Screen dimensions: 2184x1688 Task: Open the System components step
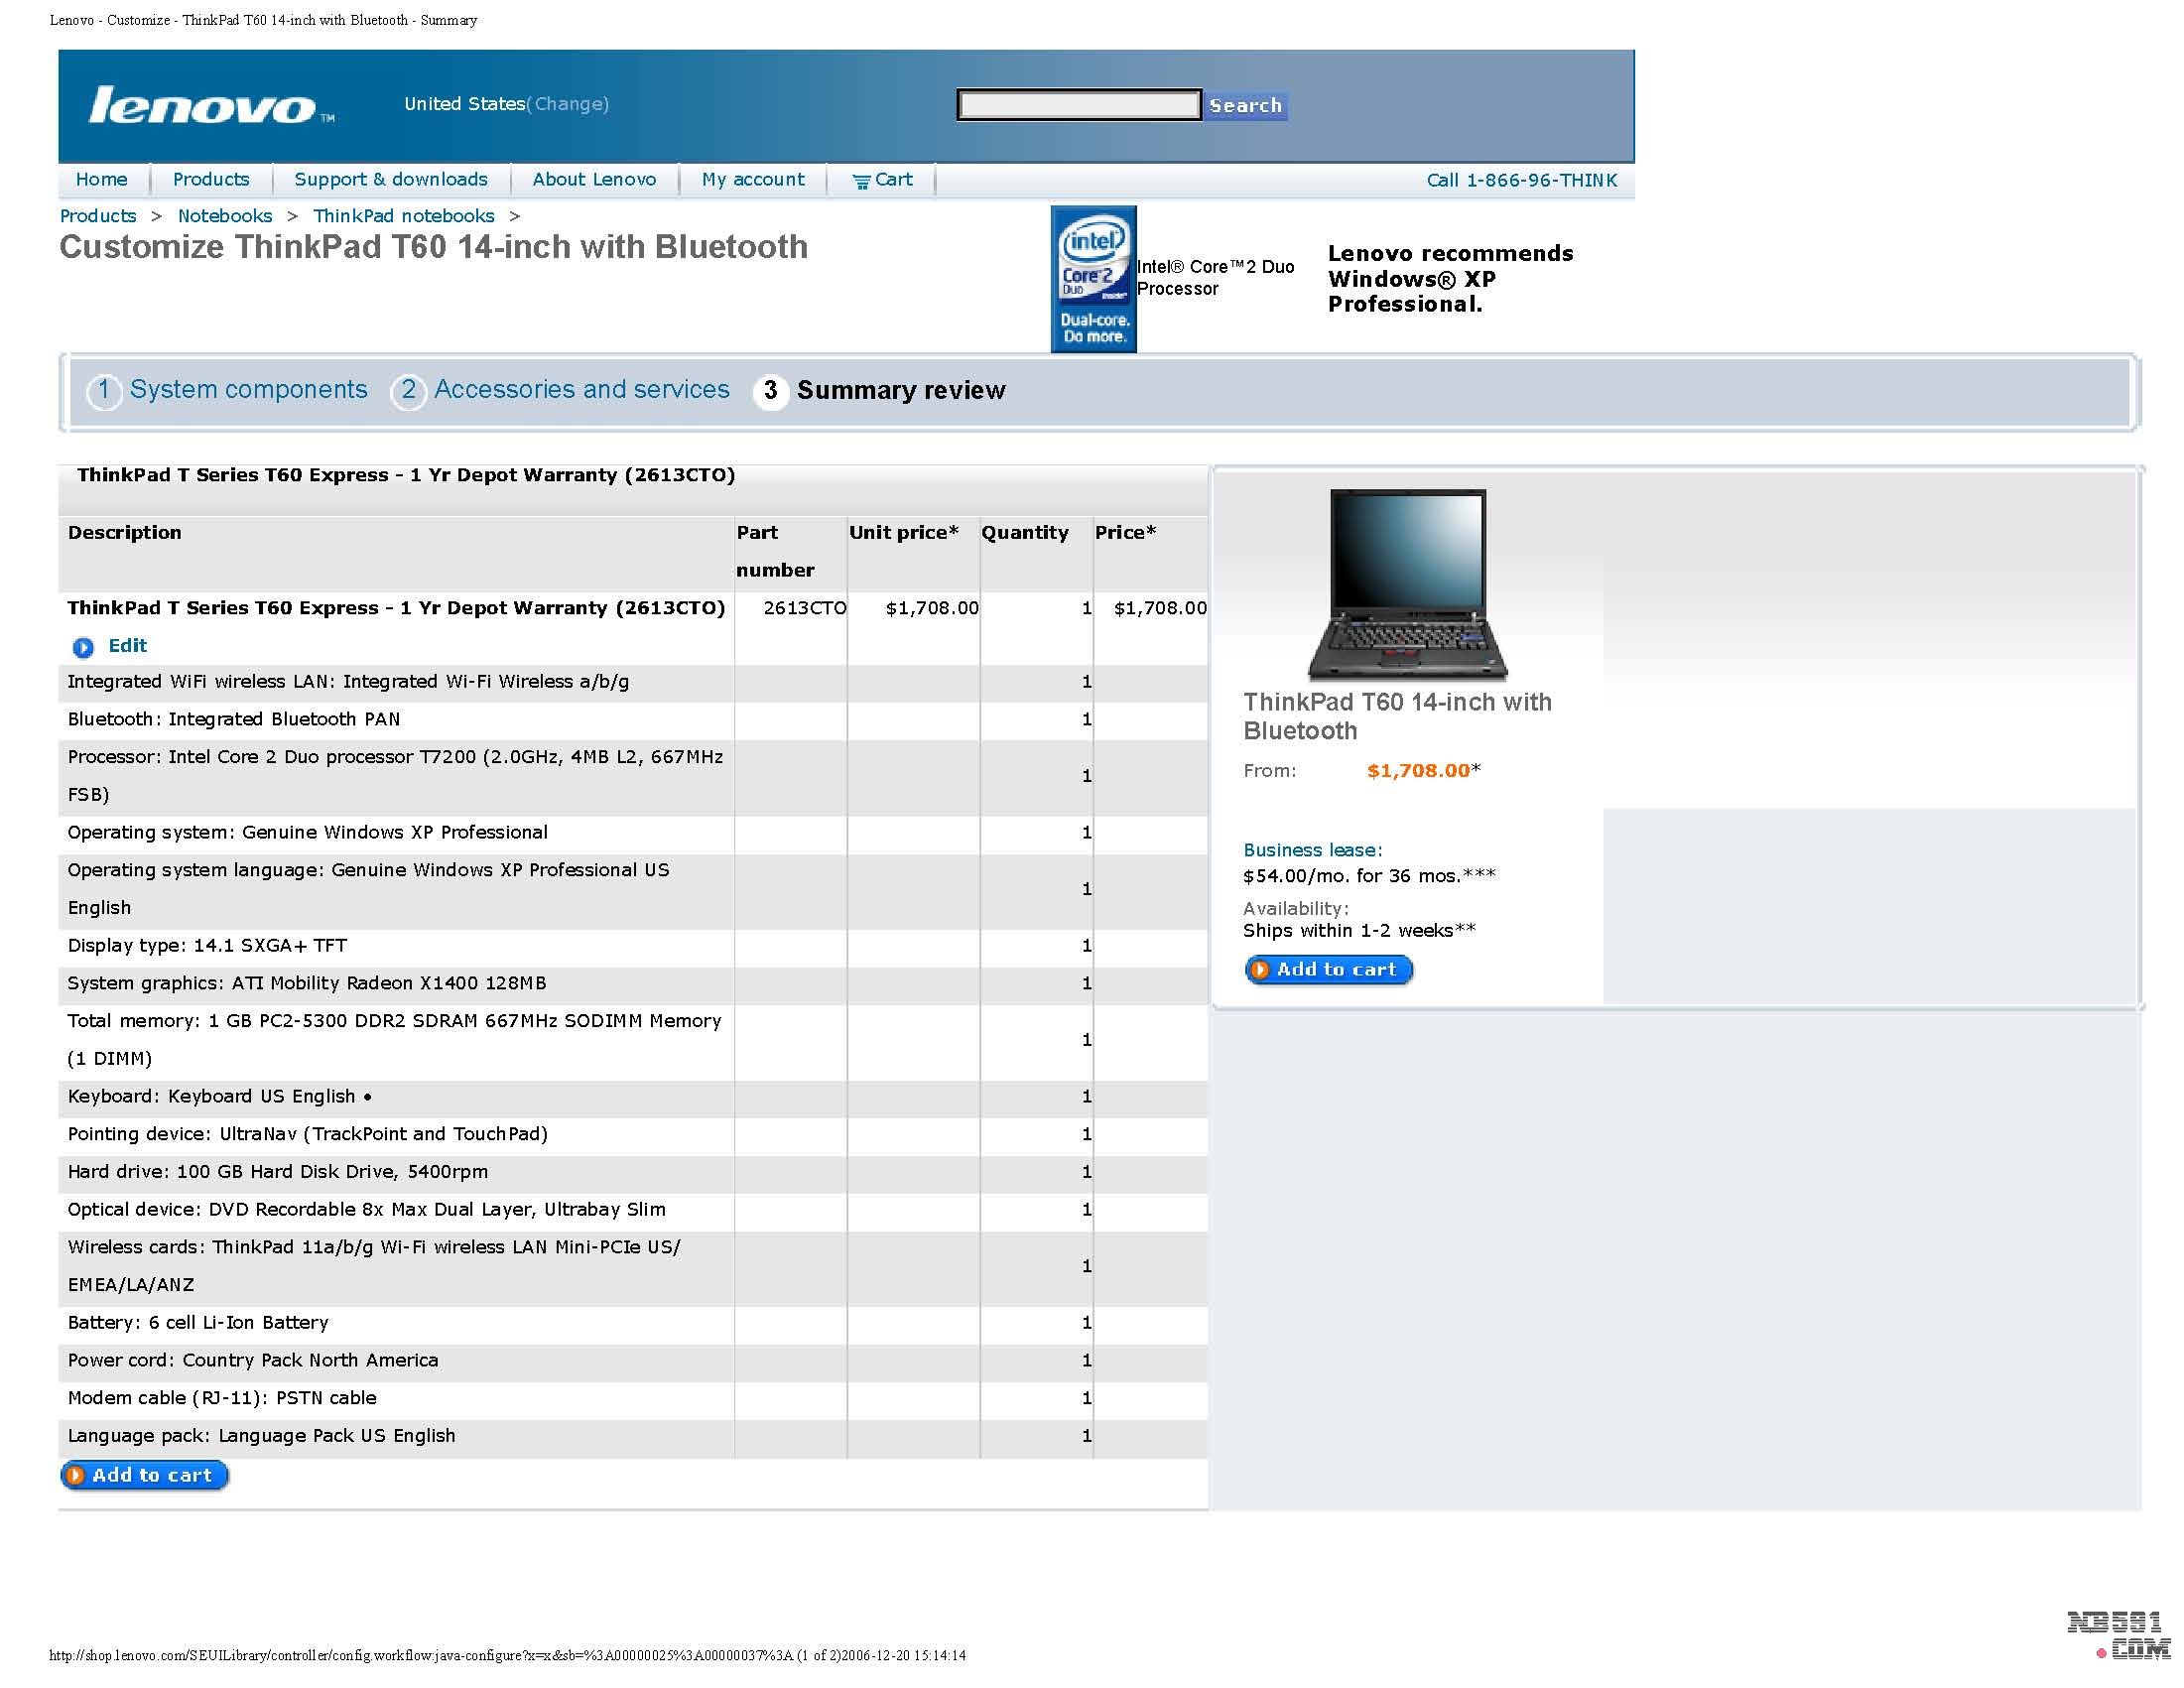click(248, 390)
